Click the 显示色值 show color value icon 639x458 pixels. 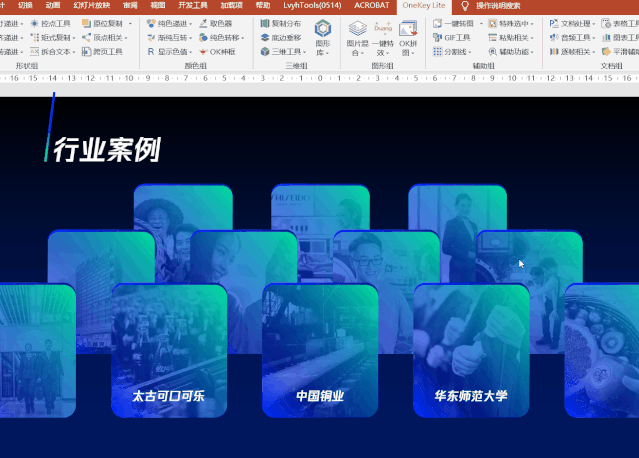151,52
